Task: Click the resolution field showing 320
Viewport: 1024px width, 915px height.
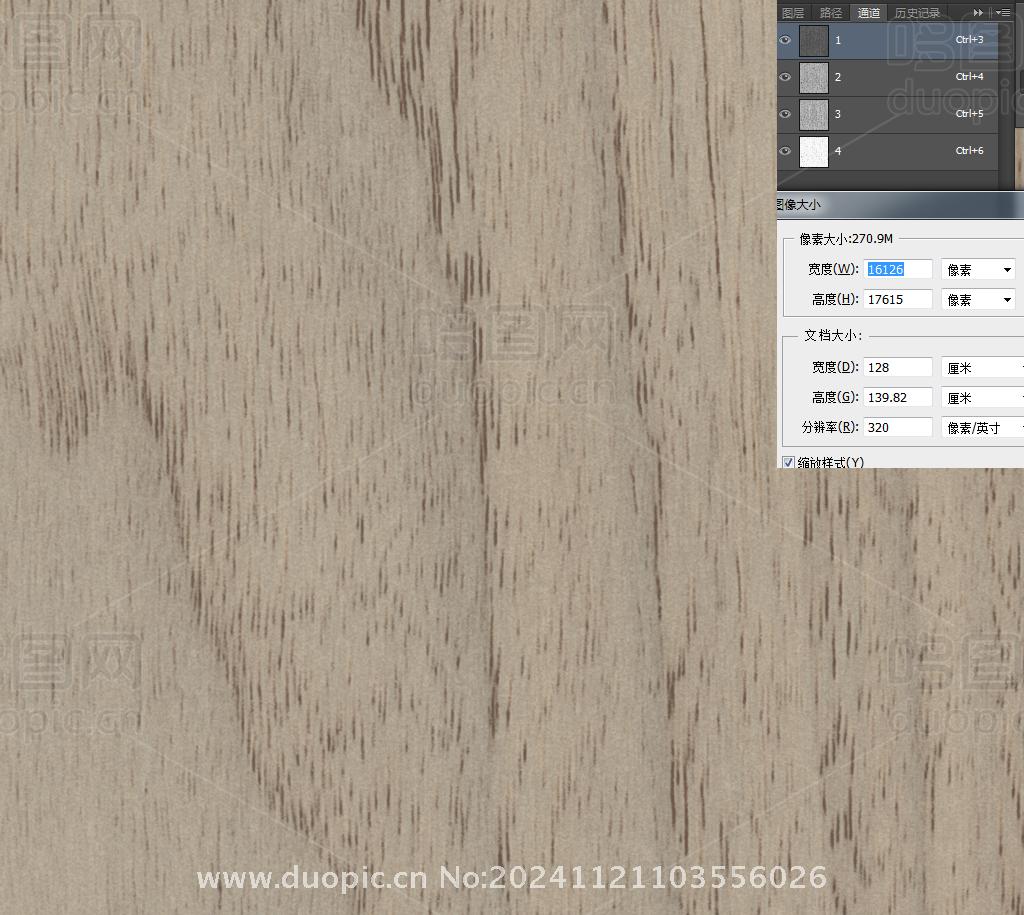Action: pyautogui.click(x=897, y=427)
